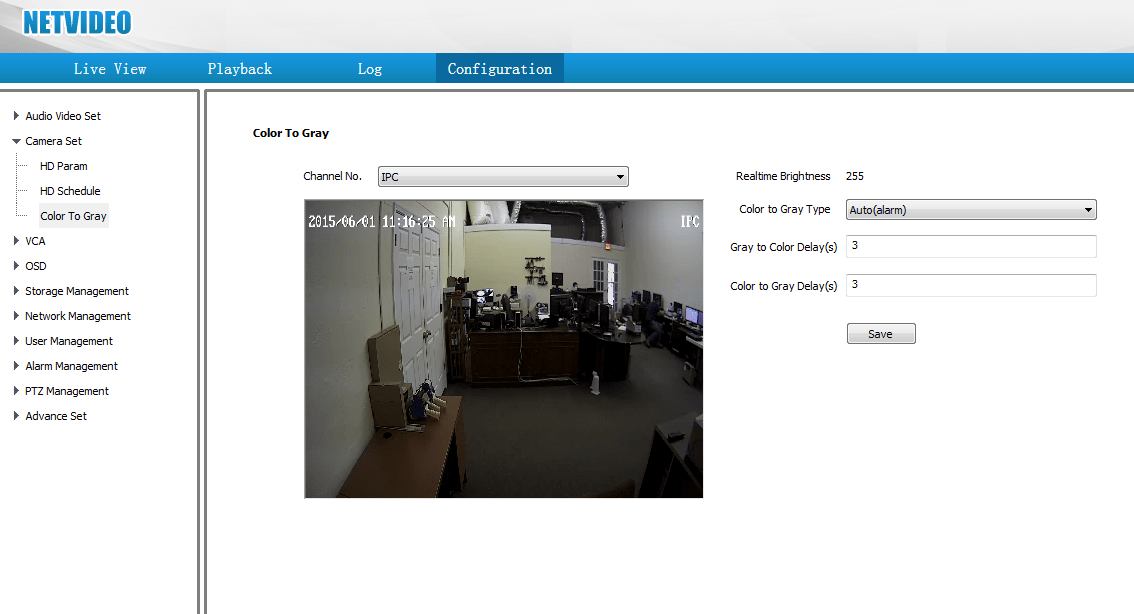Screen dimensions: 1134x614
Task: Expand the Alarm Management arrow
Action: click(16, 366)
